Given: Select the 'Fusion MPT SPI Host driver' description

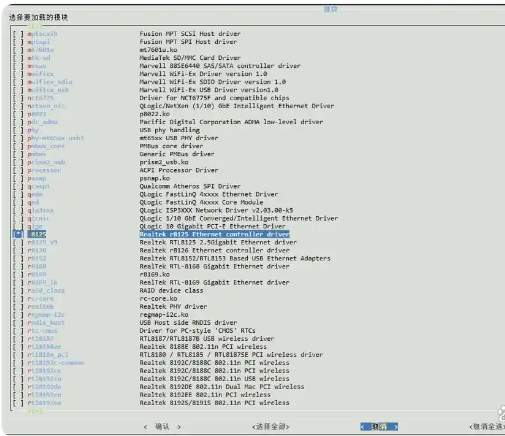Looking at the screenshot, I should pyautogui.click(x=188, y=42).
